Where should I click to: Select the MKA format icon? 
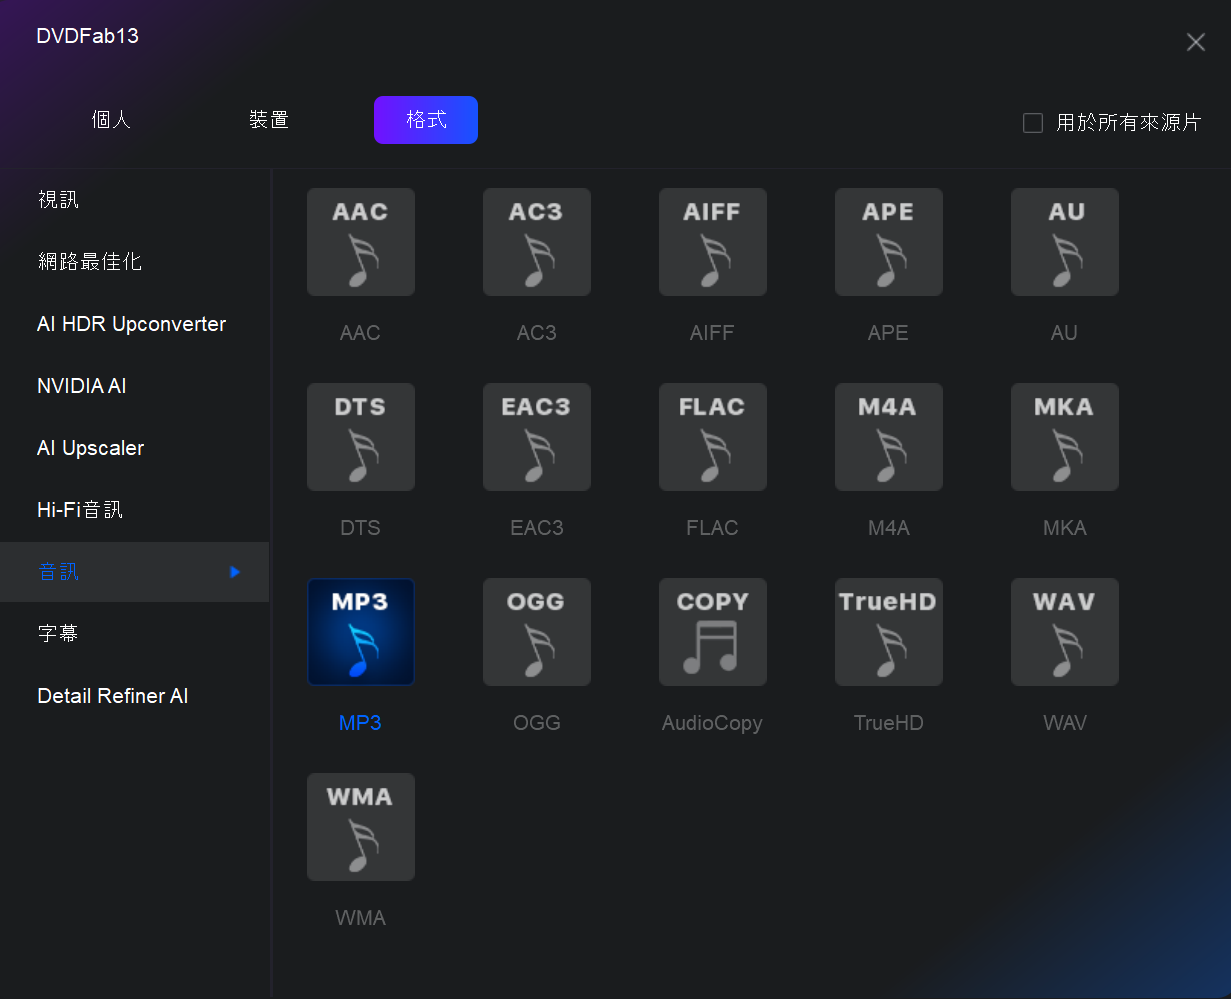[x=1065, y=437]
